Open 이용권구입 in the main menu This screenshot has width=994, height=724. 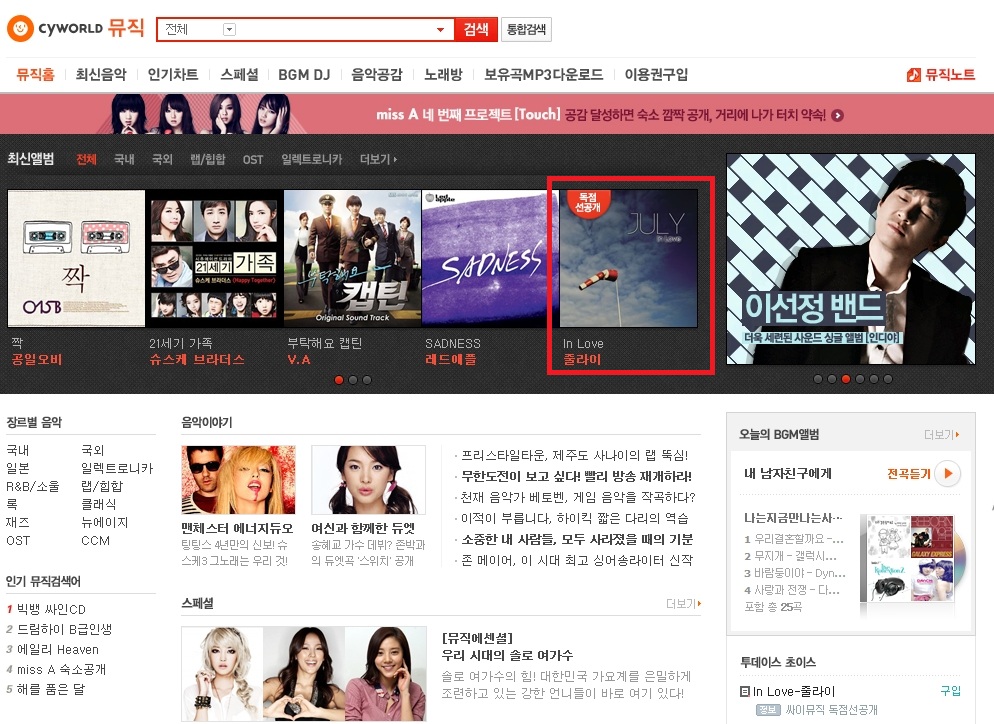pyautogui.click(x=656, y=75)
